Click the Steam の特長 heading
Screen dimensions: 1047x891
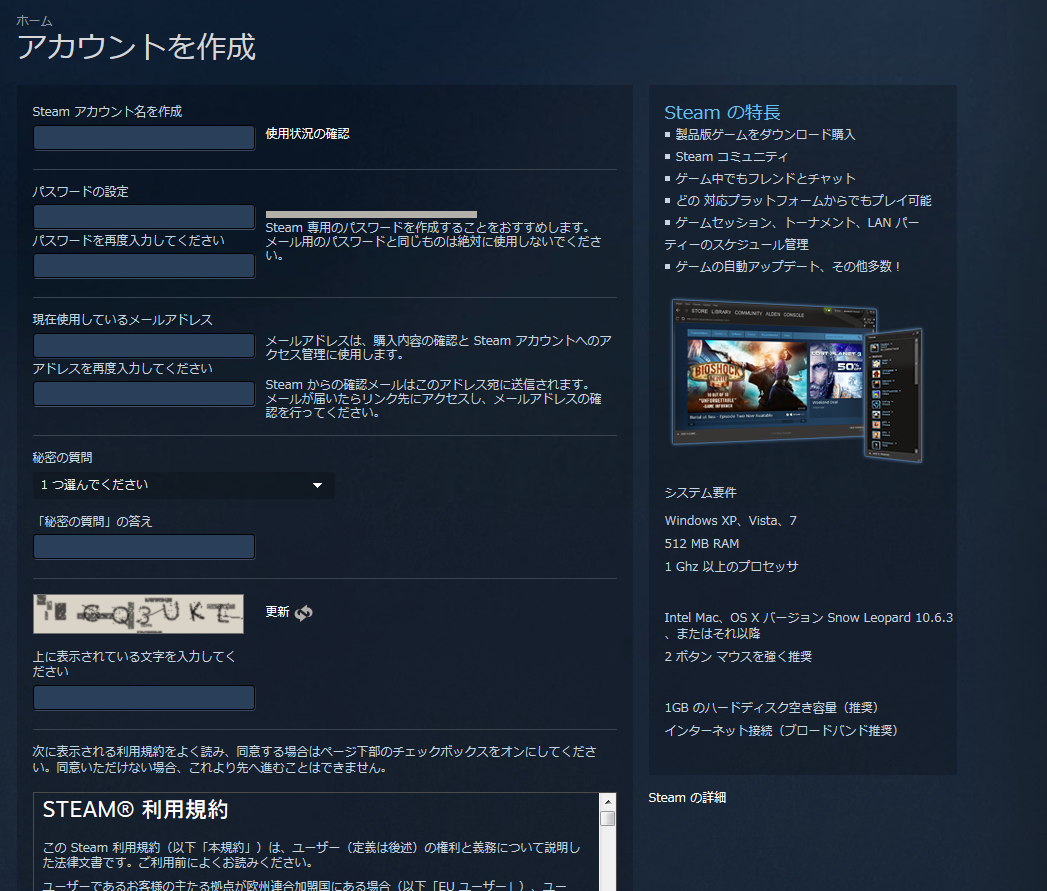(x=722, y=112)
